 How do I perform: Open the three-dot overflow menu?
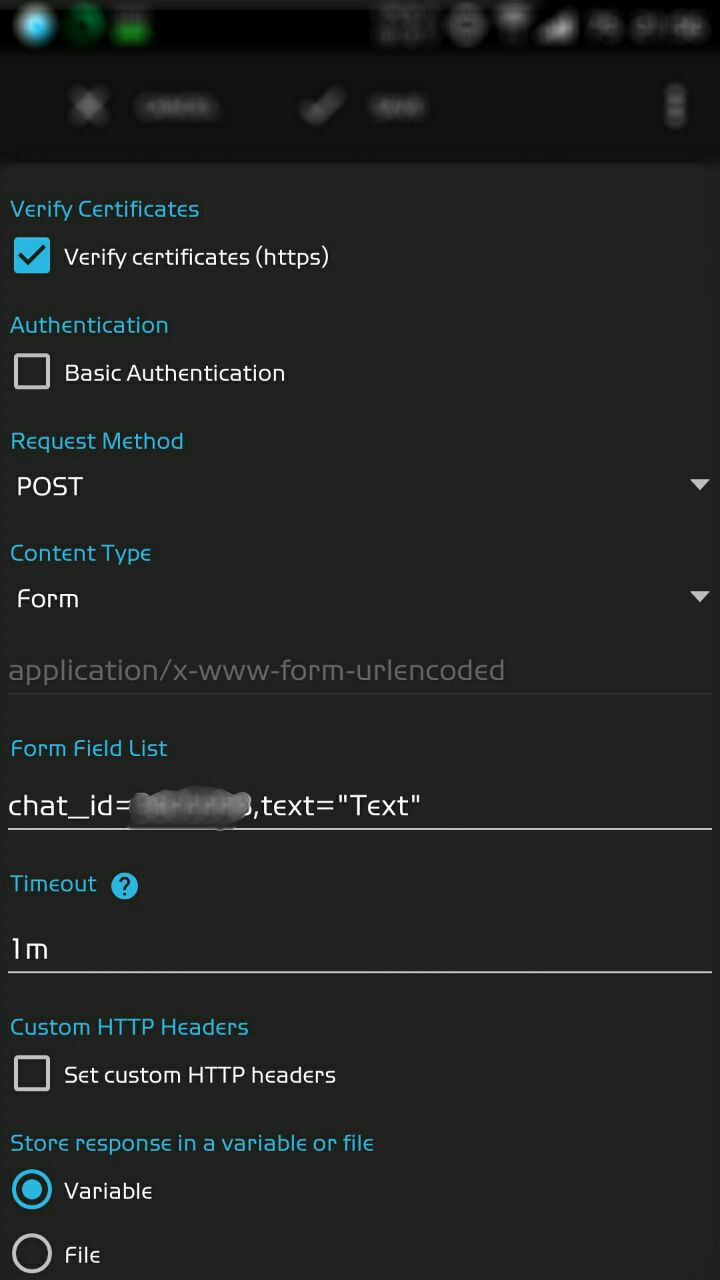tap(676, 106)
